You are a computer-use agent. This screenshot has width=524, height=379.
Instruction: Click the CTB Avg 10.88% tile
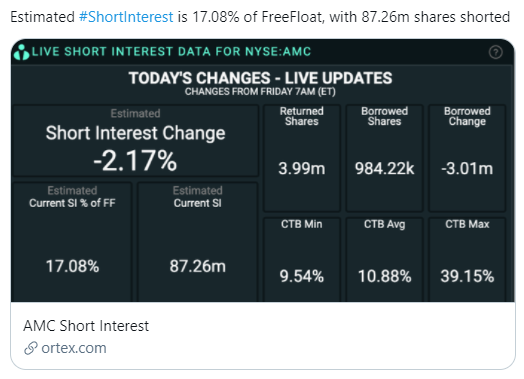(384, 260)
